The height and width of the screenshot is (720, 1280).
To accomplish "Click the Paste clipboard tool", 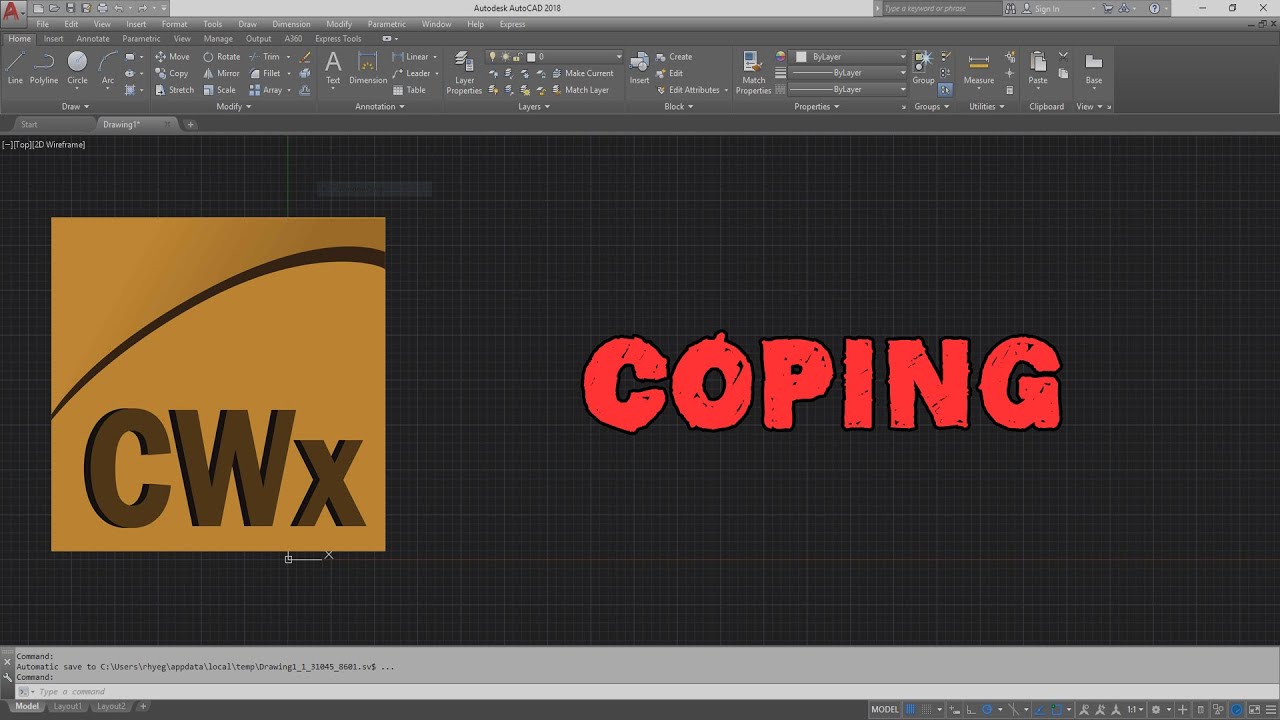I will tap(1038, 68).
